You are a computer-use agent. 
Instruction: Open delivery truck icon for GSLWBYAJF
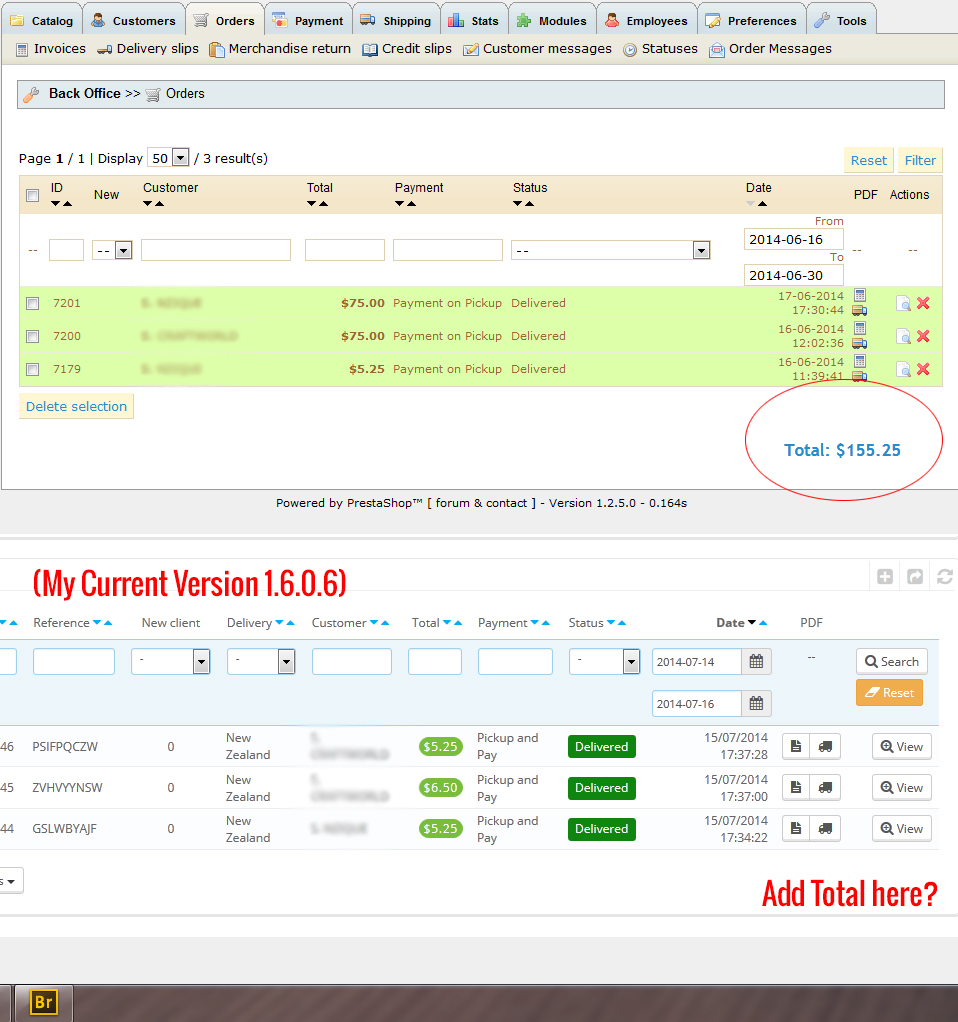(825, 829)
